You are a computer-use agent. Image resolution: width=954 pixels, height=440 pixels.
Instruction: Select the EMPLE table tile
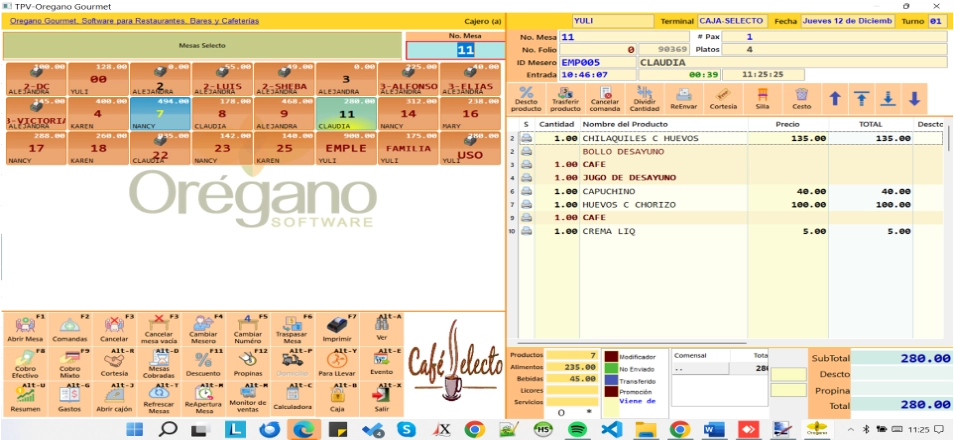click(x=346, y=148)
